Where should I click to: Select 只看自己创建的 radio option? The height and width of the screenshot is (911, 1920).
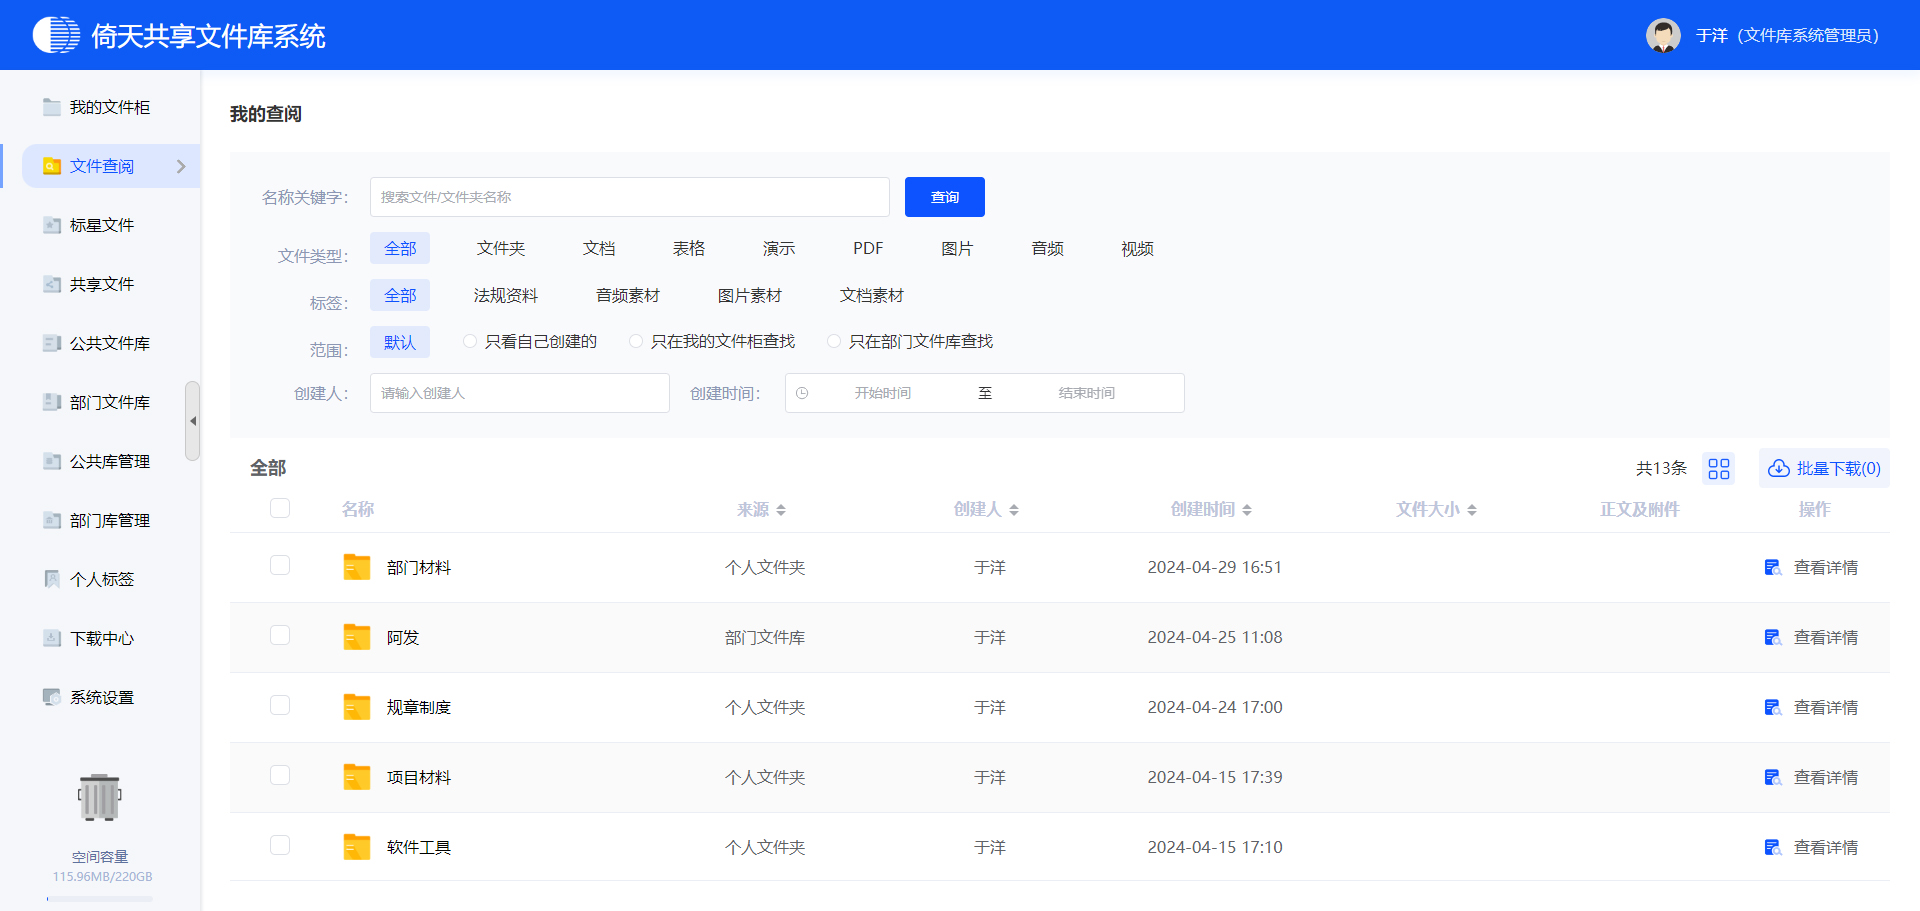click(x=470, y=341)
